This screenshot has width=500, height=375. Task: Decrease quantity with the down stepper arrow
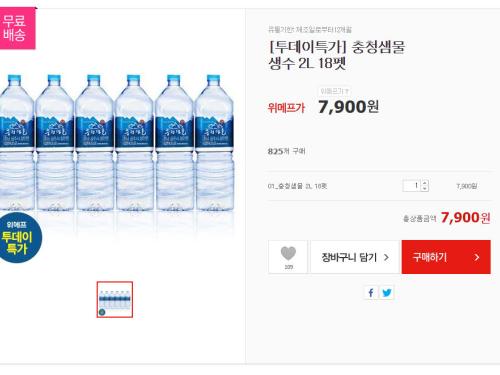(x=425, y=188)
